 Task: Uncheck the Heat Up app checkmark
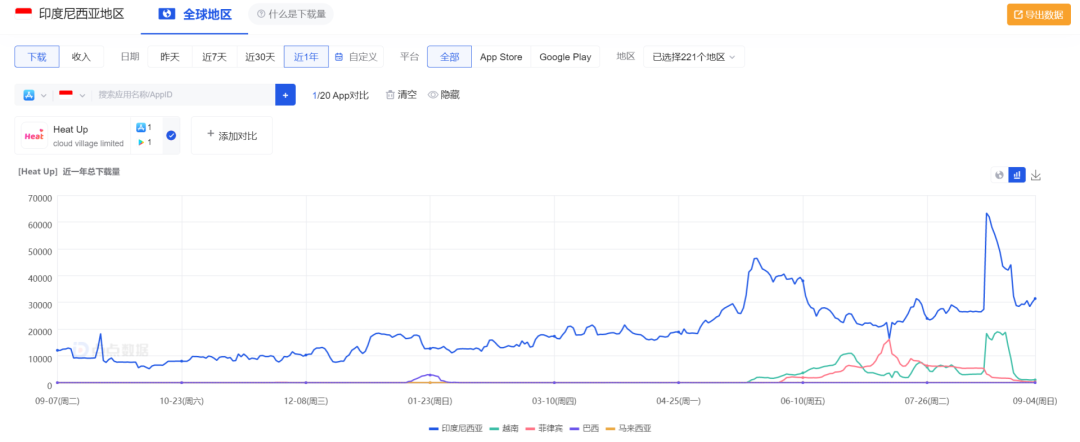[172, 135]
